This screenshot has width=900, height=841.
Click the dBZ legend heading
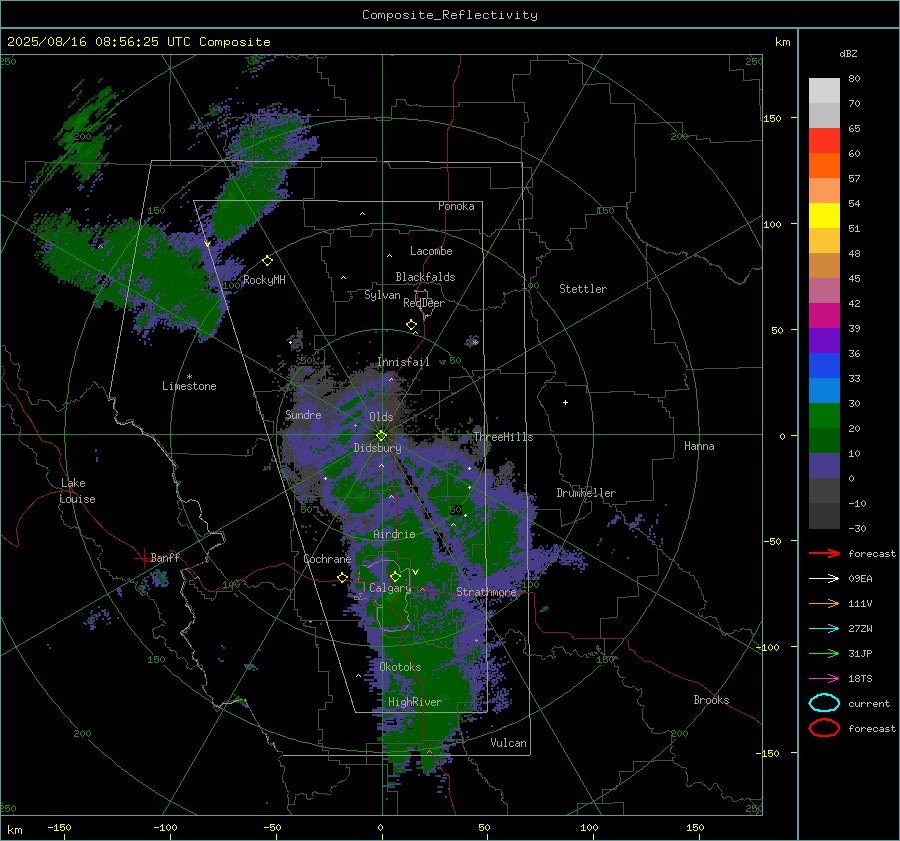pyautogui.click(x=848, y=53)
